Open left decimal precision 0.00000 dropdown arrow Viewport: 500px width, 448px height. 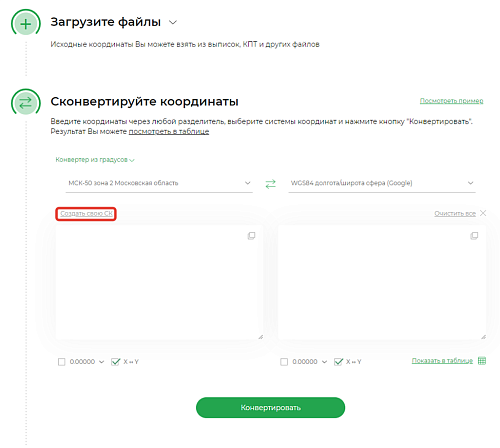102,362
